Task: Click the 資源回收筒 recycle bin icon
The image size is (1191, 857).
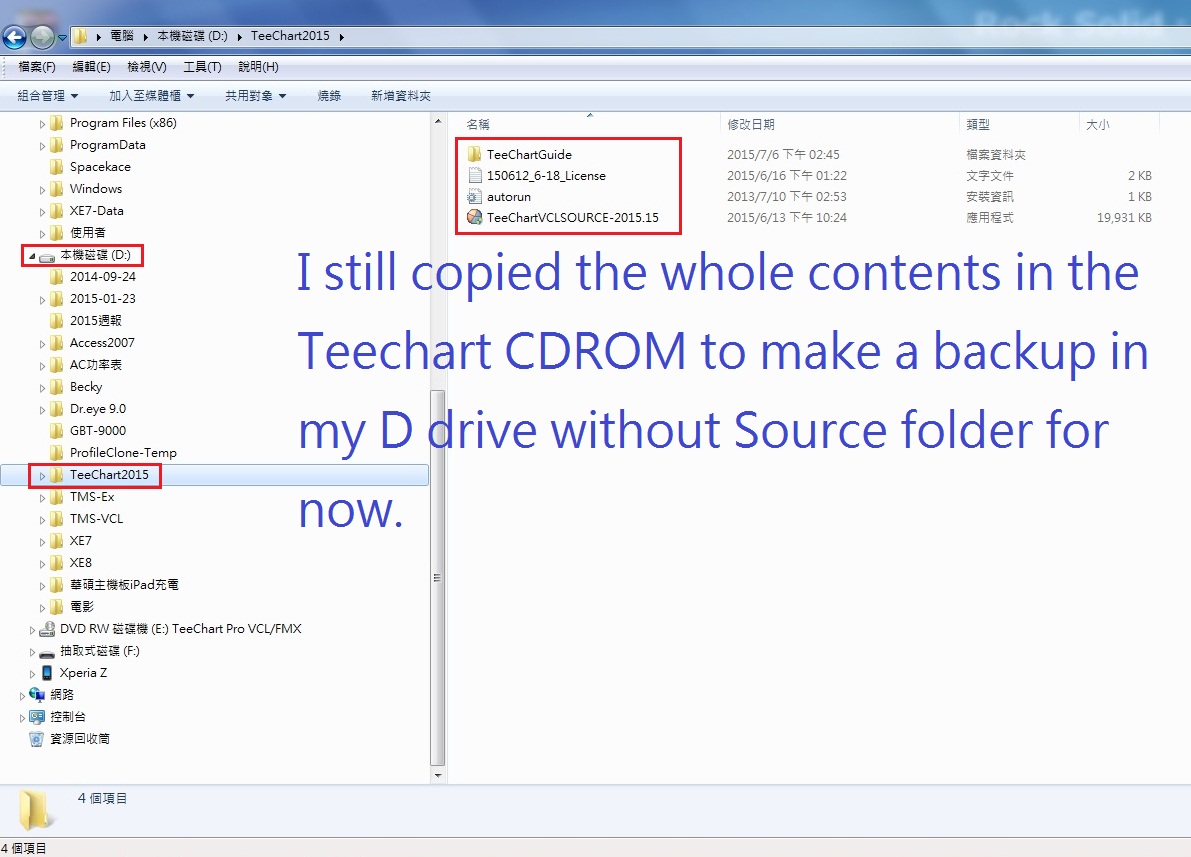Action: (36, 739)
